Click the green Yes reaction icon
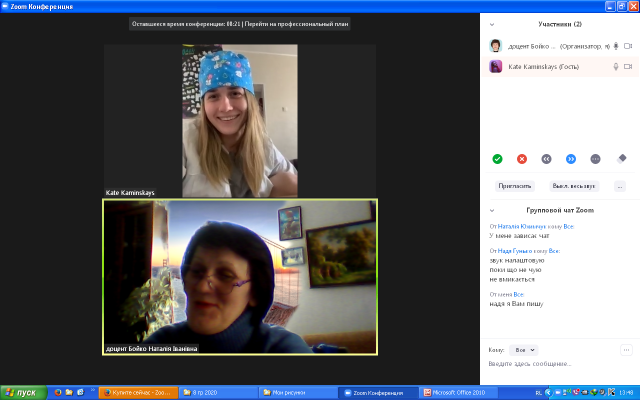The width and height of the screenshot is (640, 400). [x=497, y=159]
